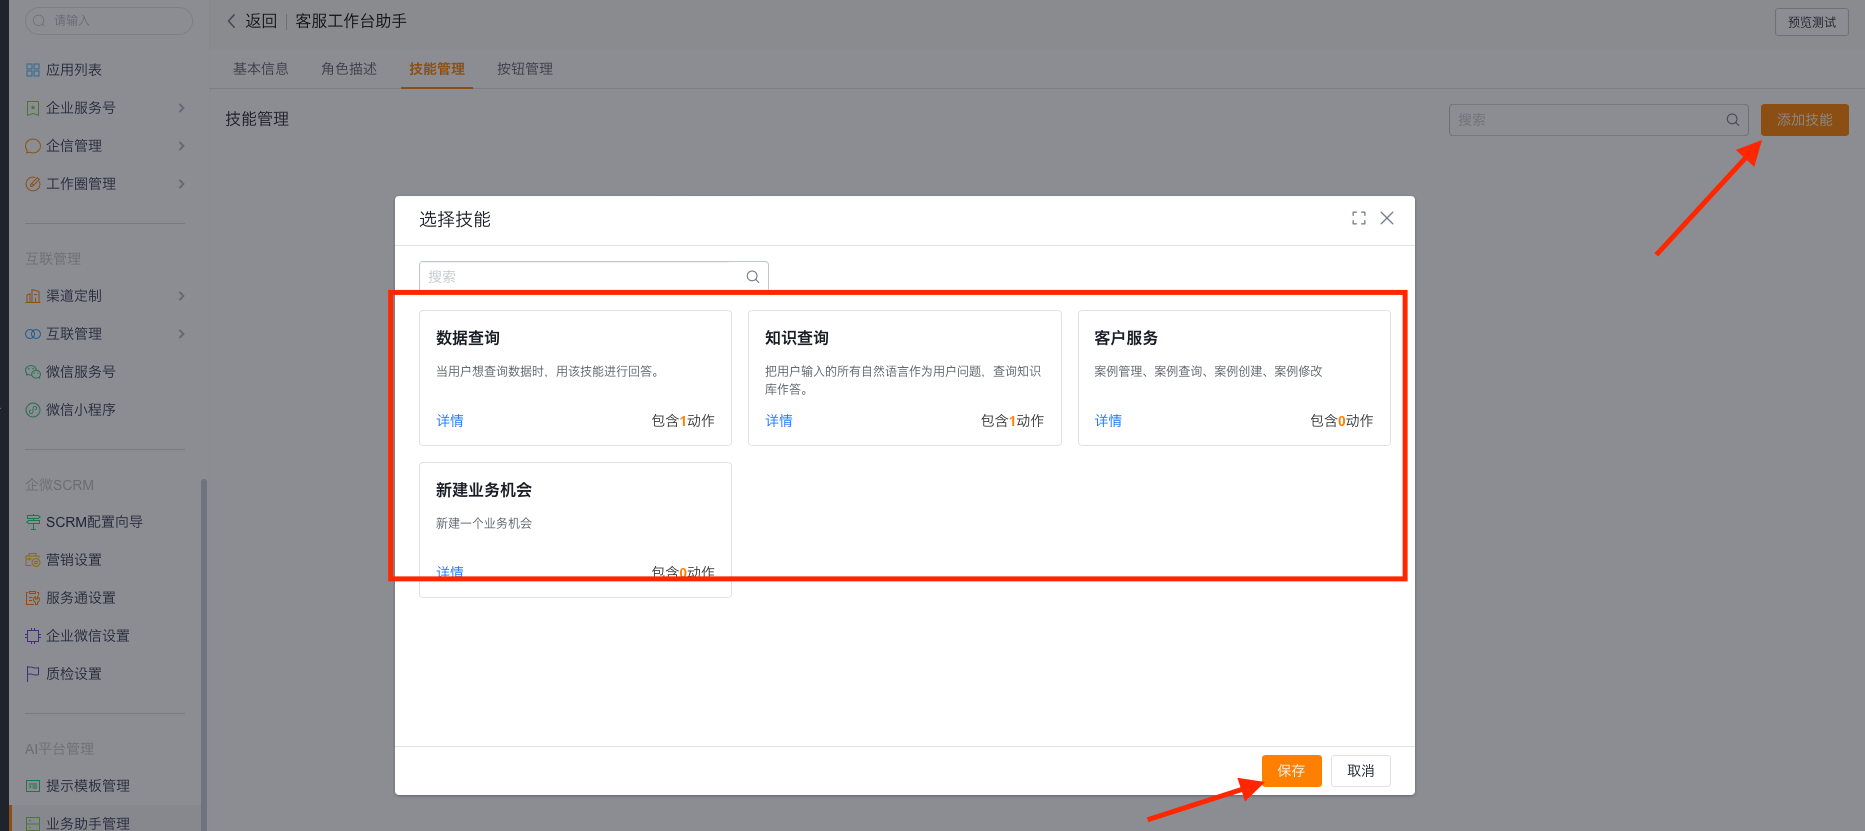Expand 渠道定制 chevron
The height and width of the screenshot is (831, 1865).
coord(181,296)
